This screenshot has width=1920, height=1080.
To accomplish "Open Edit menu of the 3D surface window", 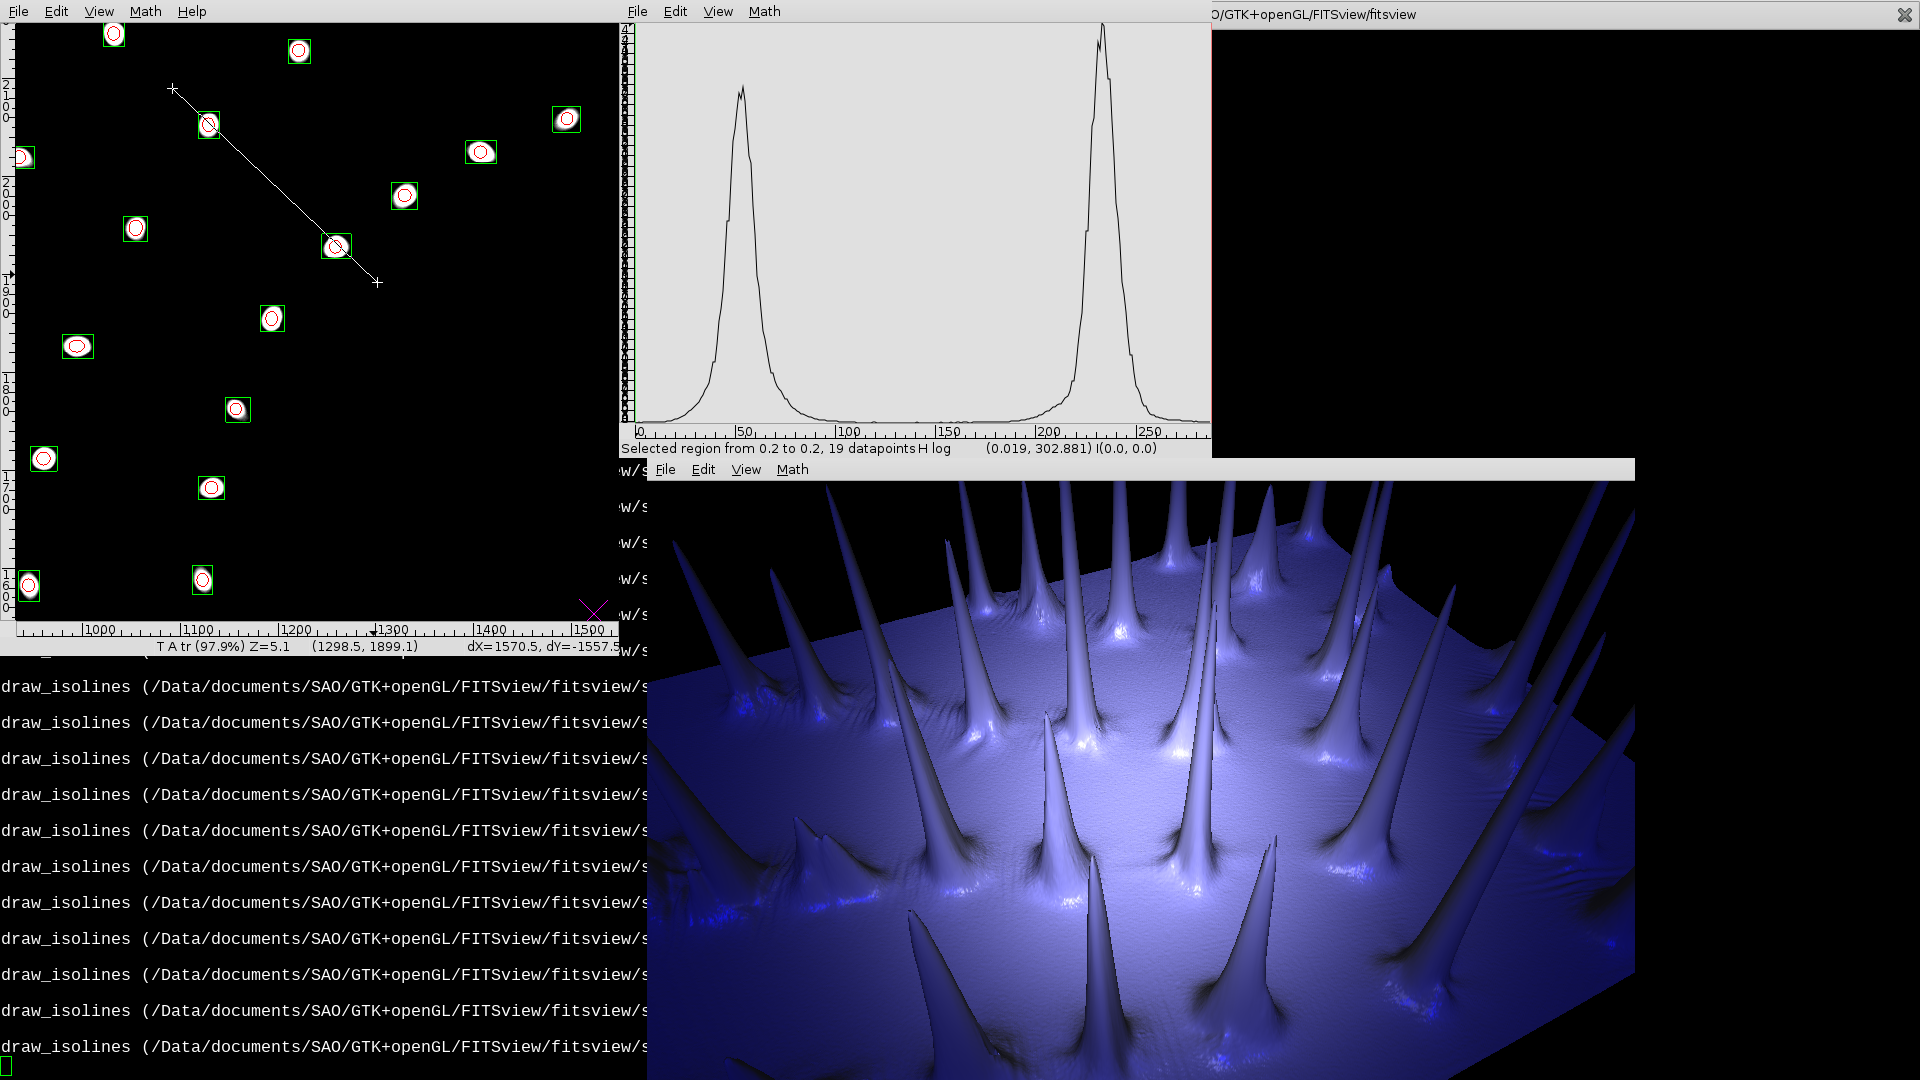I will click(x=703, y=470).
